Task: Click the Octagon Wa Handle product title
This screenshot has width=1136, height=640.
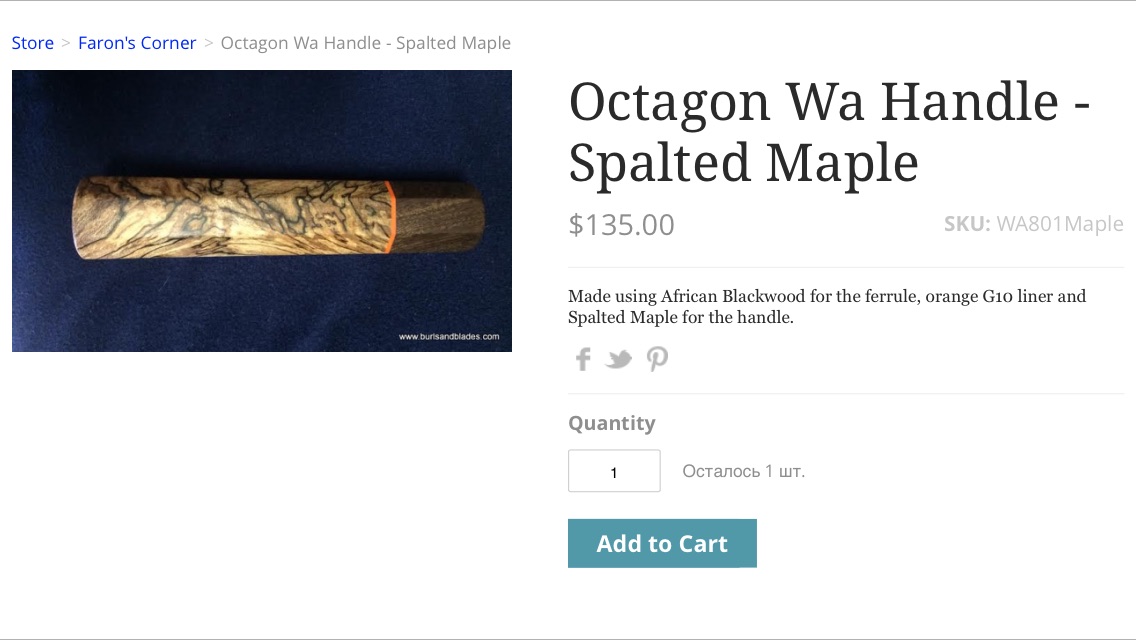Action: (829, 132)
